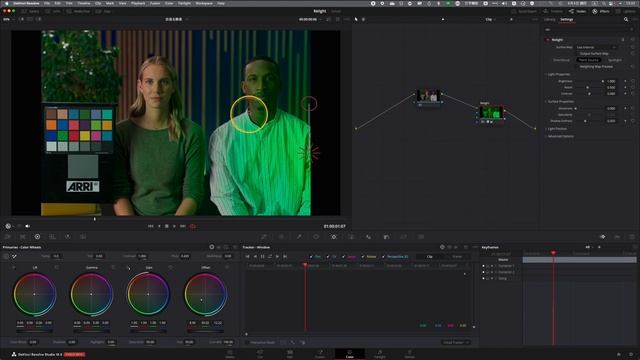Click the effects search magnifier icon

pos(626,19)
